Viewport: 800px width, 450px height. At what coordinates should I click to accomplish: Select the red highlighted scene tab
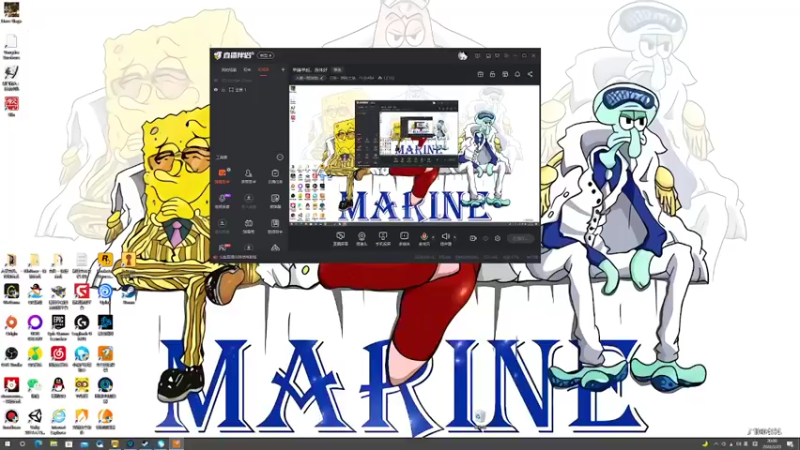click(x=263, y=69)
